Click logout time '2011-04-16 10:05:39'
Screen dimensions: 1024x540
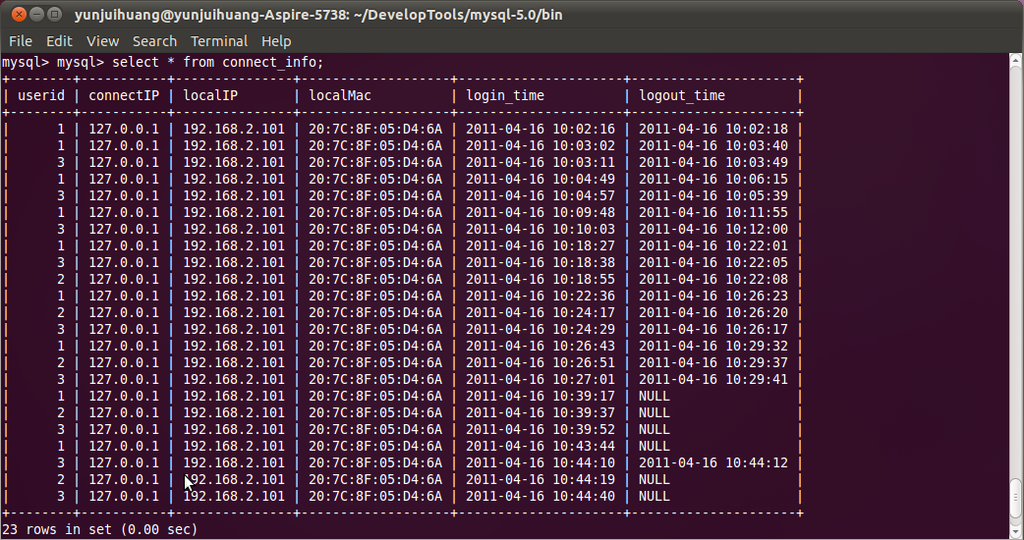[713, 196]
